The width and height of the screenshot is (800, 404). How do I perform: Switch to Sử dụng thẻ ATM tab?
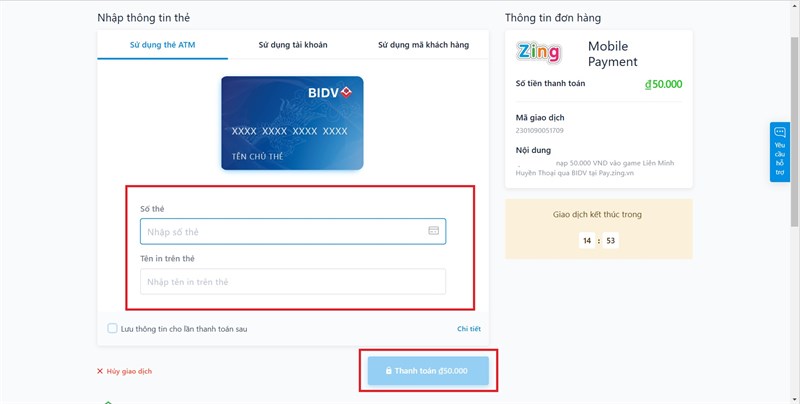pyautogui.click(x=163, y=45)
